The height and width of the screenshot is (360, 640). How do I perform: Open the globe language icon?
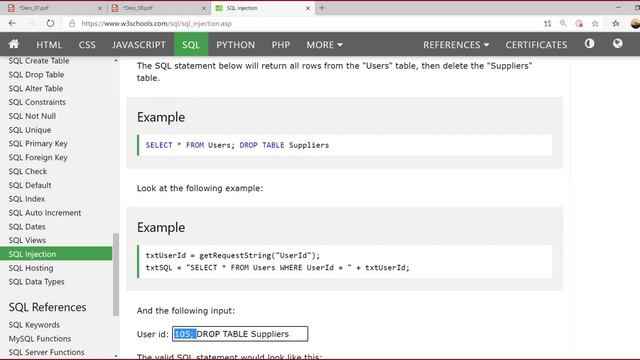pyautogui.click(x=618, y=44)
